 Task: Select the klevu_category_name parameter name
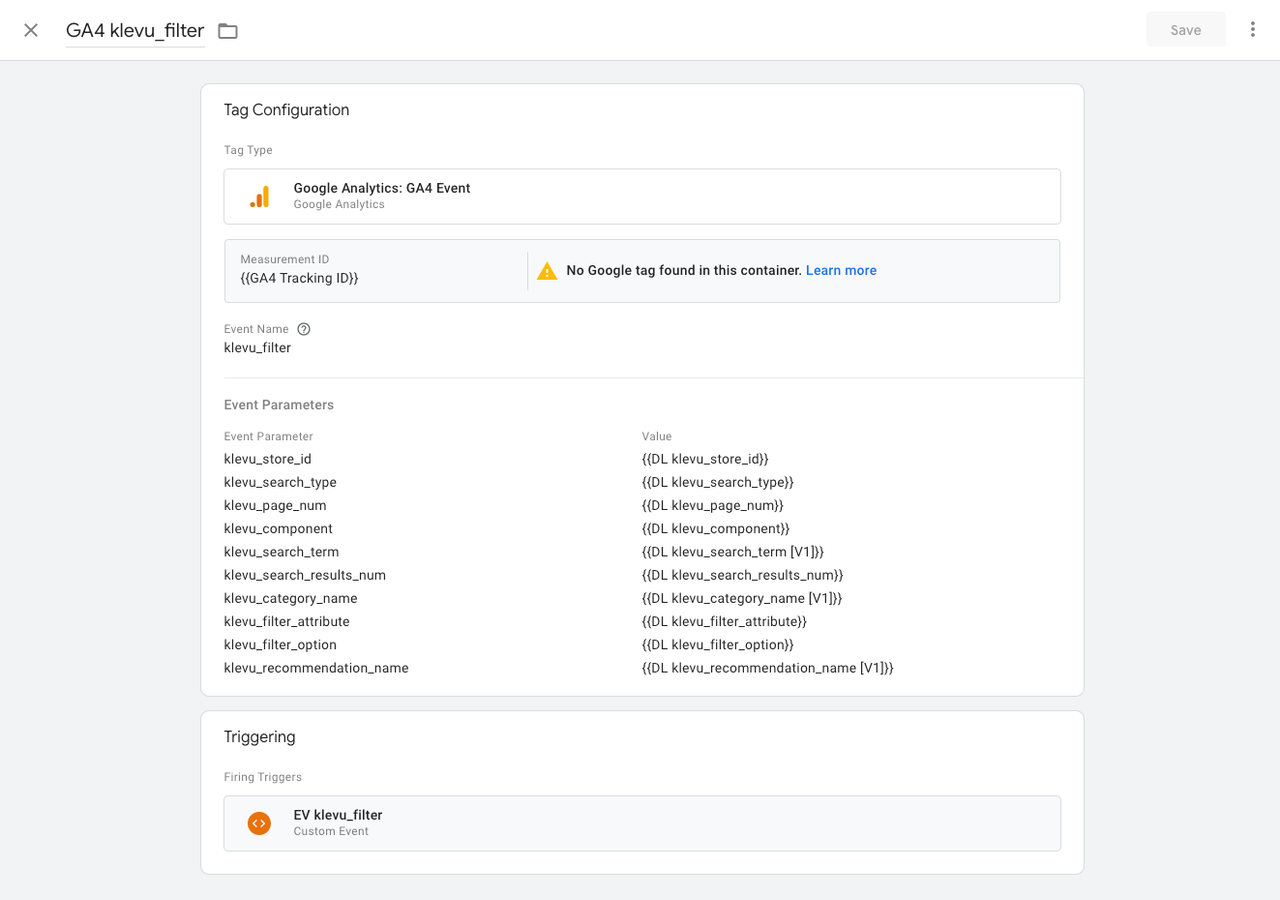[x=291, y=598]
